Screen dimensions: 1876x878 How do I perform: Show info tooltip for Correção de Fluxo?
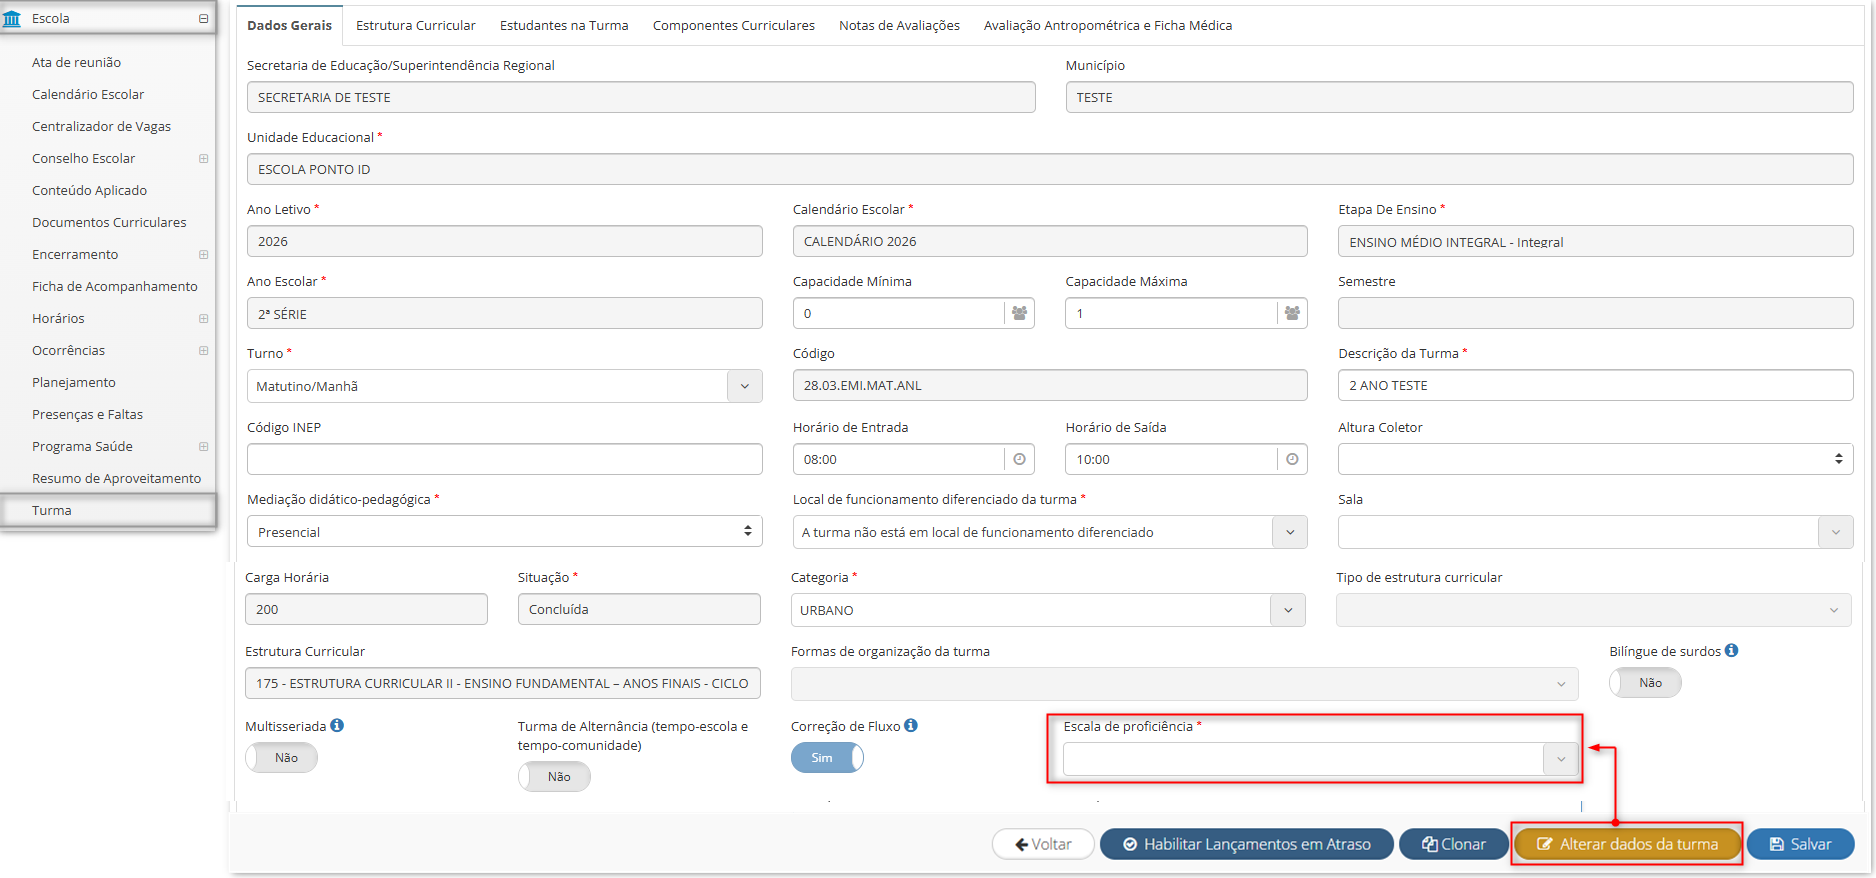[911, 725]
